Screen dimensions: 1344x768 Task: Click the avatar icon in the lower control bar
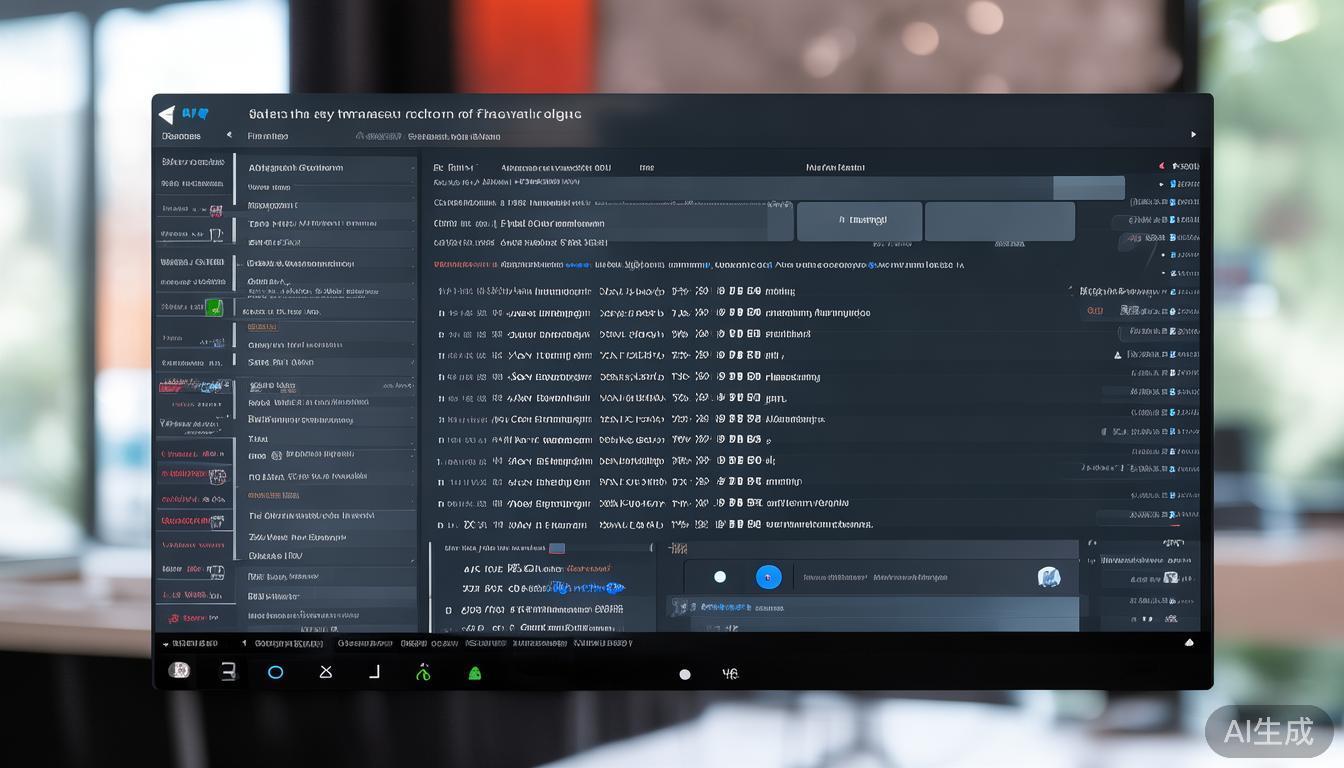1048,577
